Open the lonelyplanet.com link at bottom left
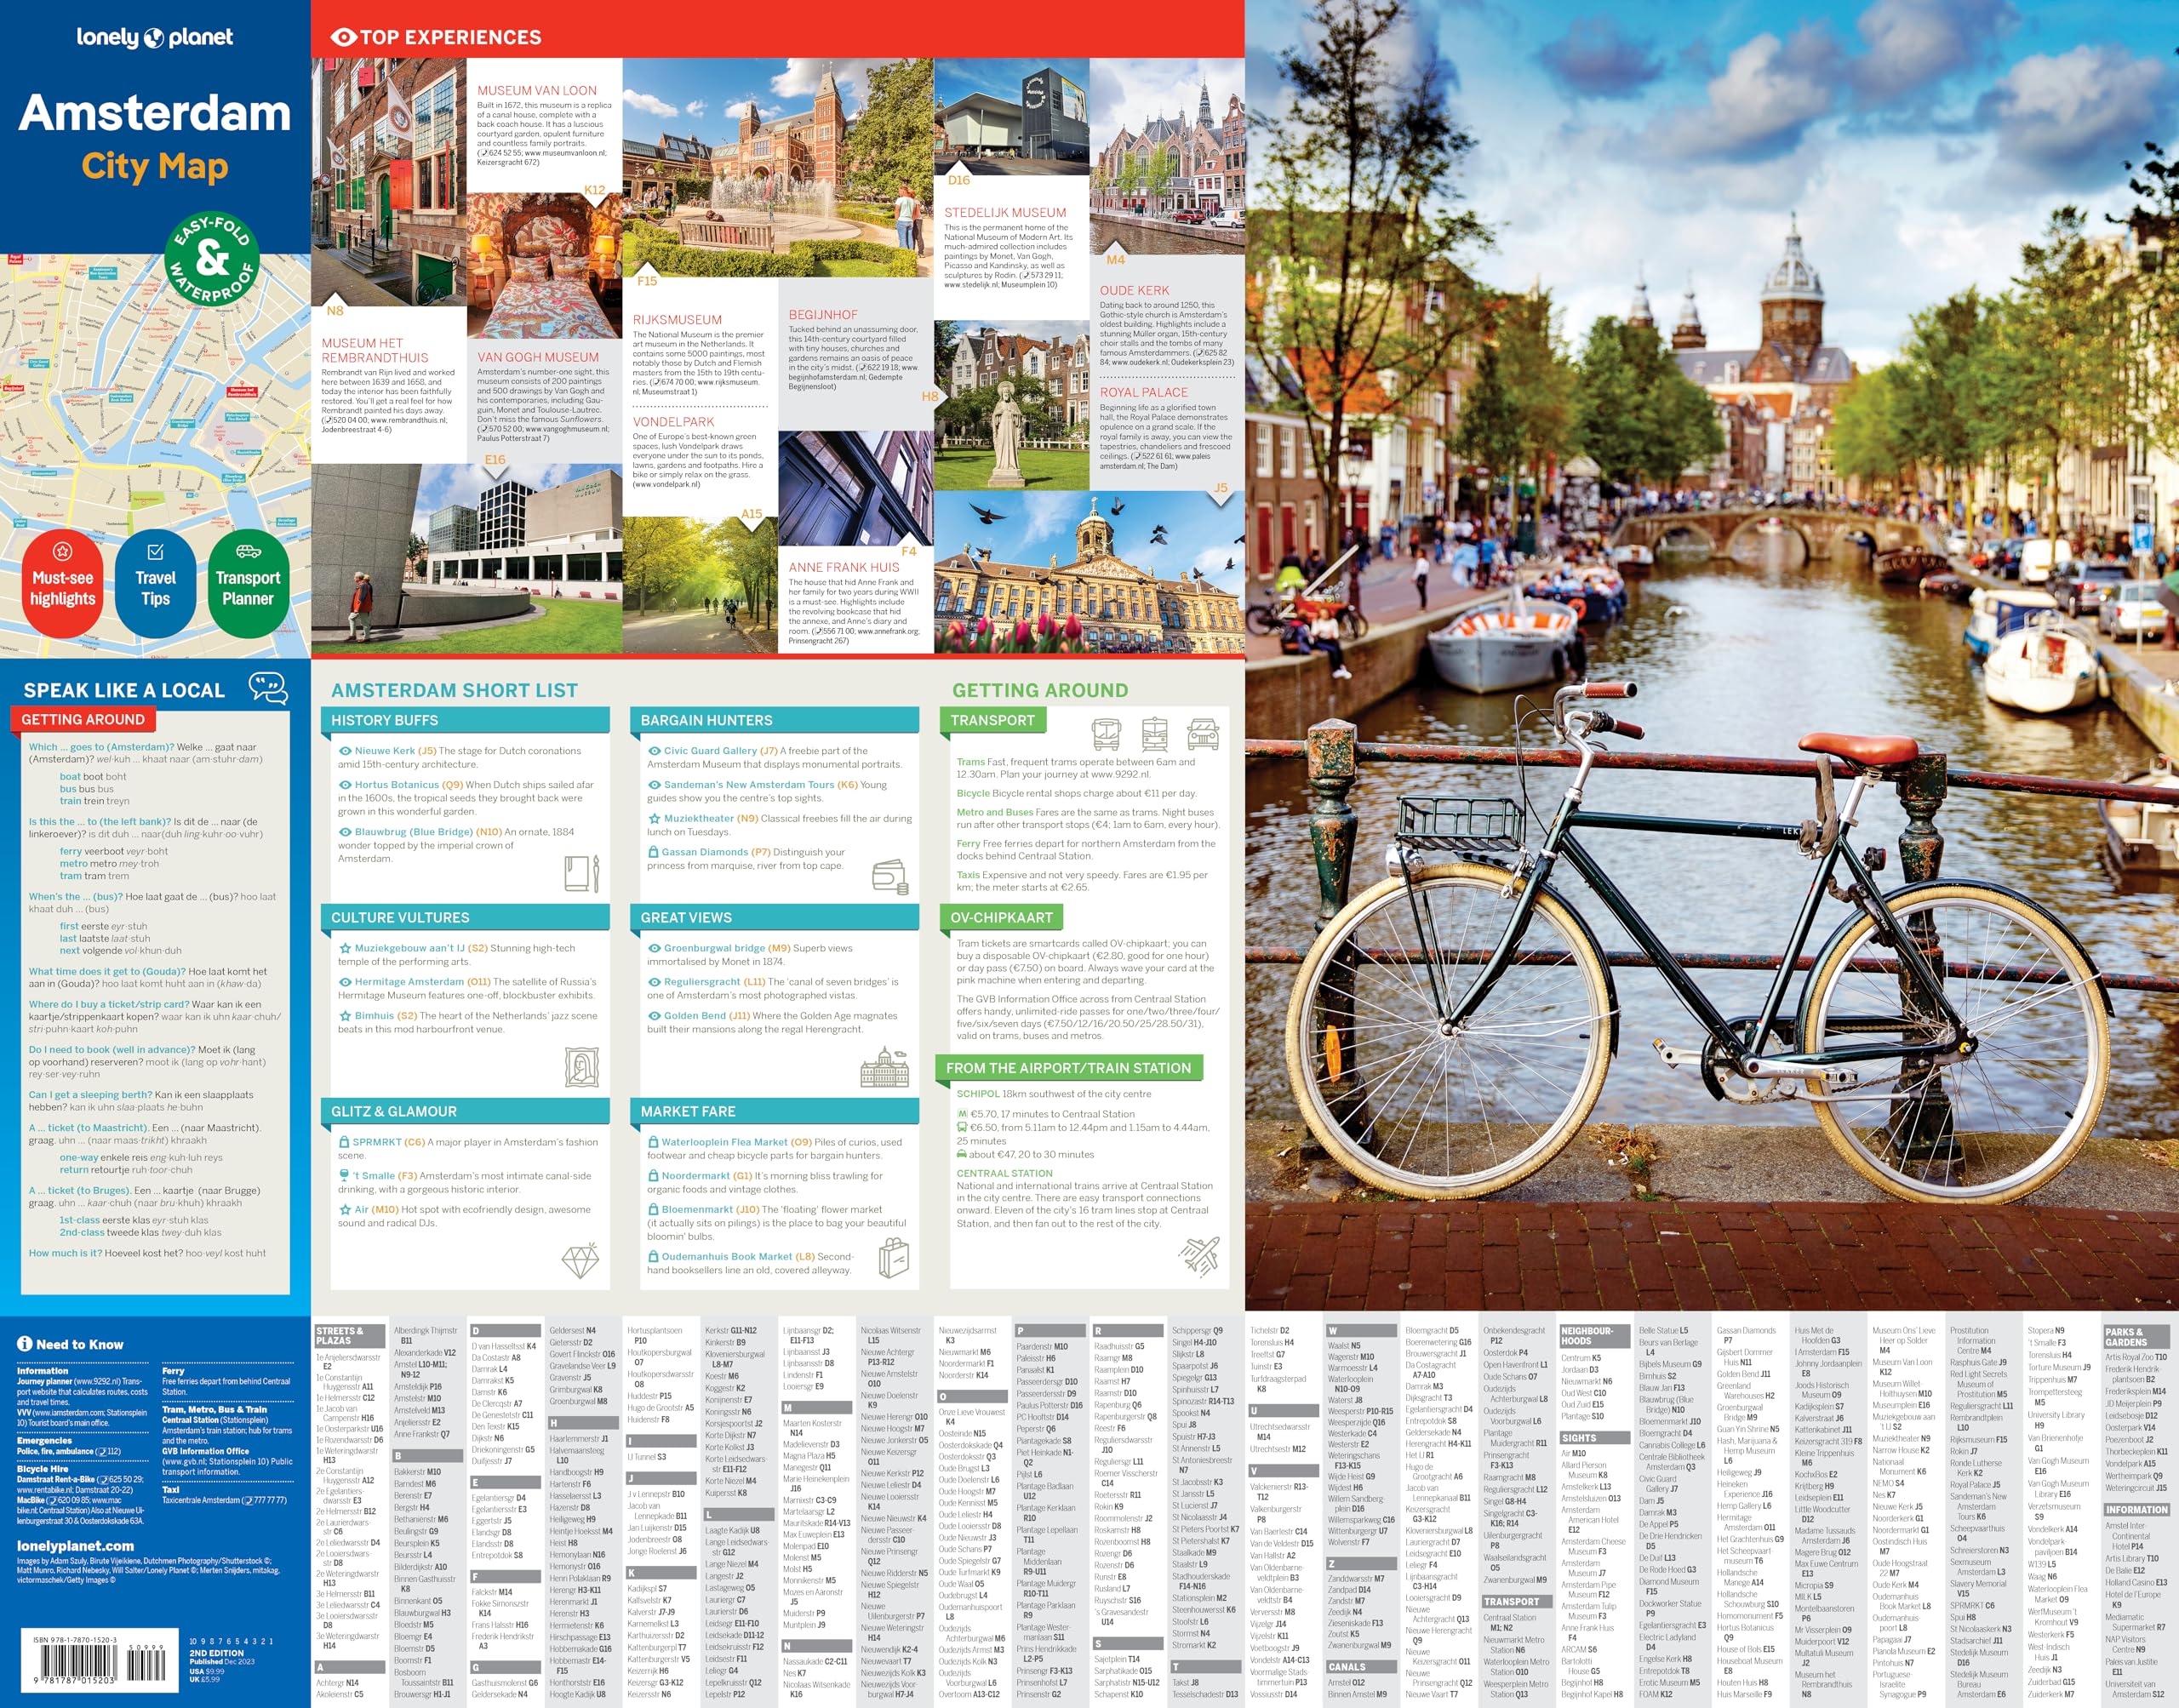The image size is (2179, 1708). coord(75,1545)
